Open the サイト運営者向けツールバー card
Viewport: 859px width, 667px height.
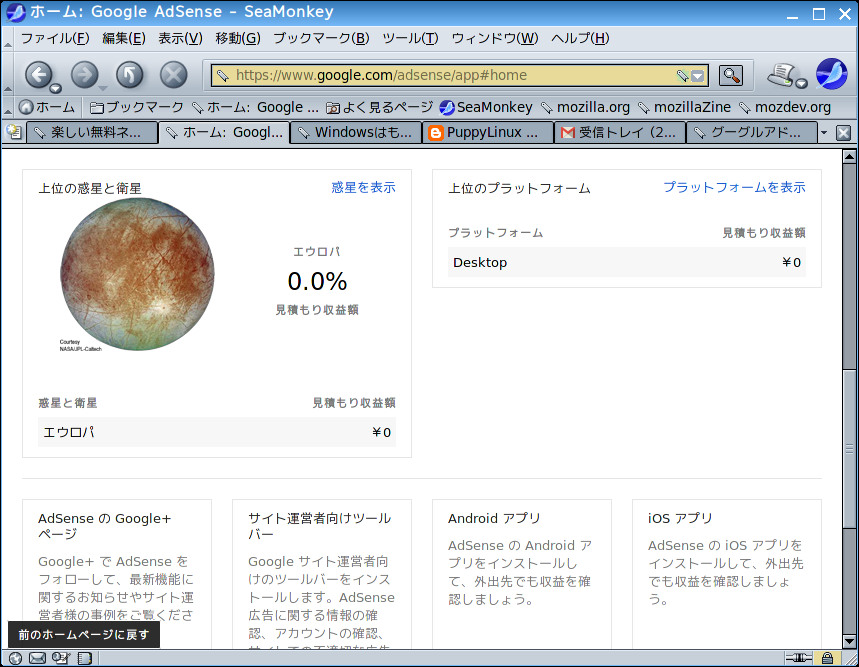pyautogui.click(x=322, y=574)
